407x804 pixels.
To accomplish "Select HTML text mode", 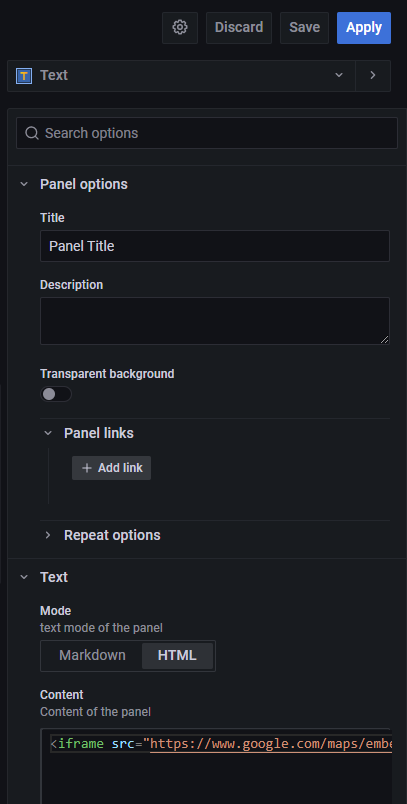I will coord(177,655).
